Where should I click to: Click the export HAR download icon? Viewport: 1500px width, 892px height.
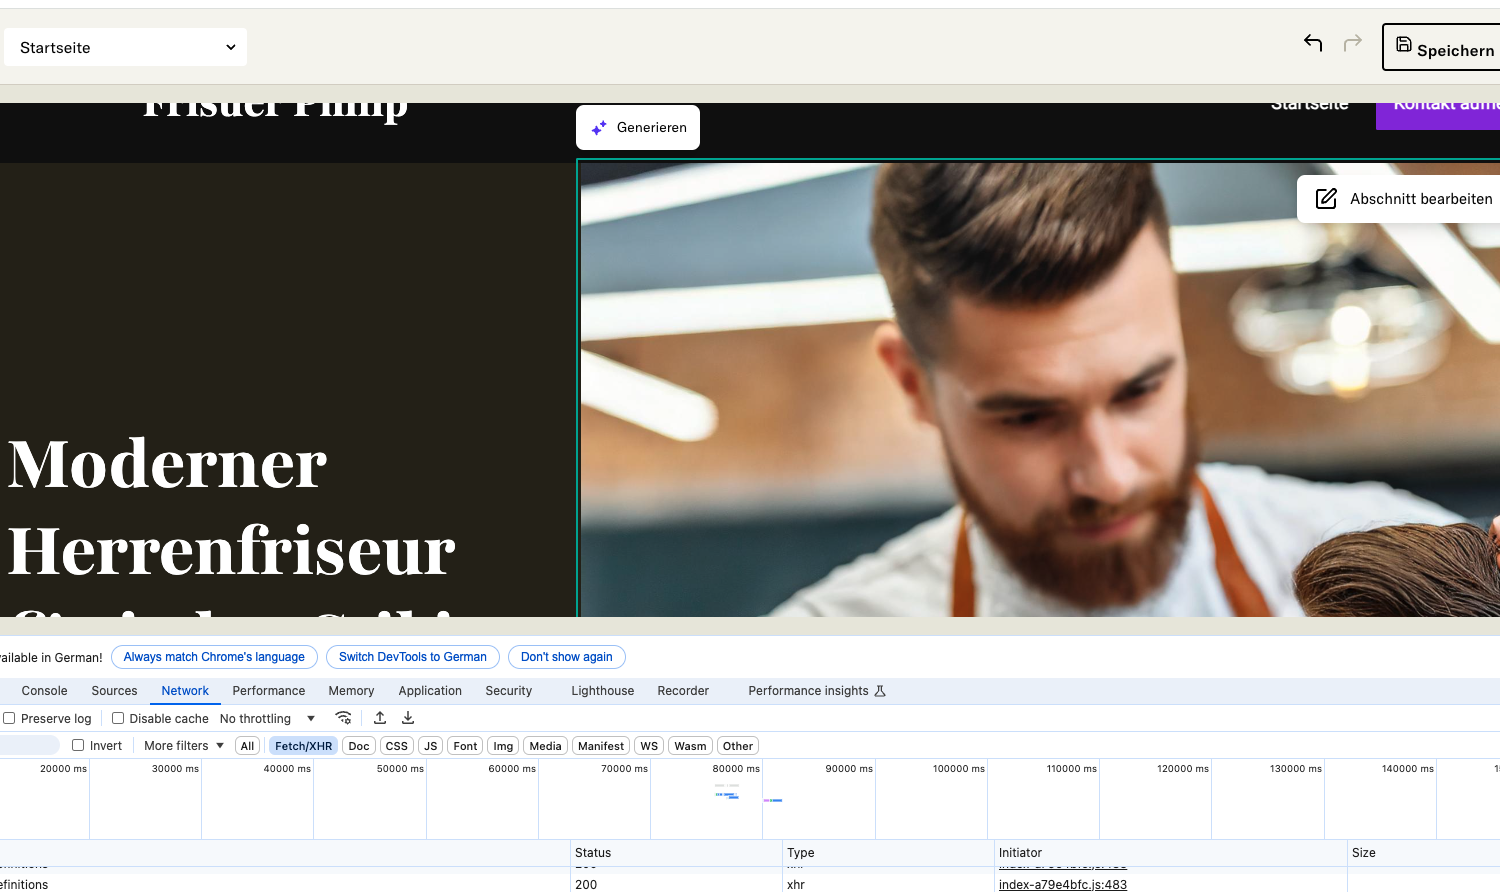click(408, 718)
